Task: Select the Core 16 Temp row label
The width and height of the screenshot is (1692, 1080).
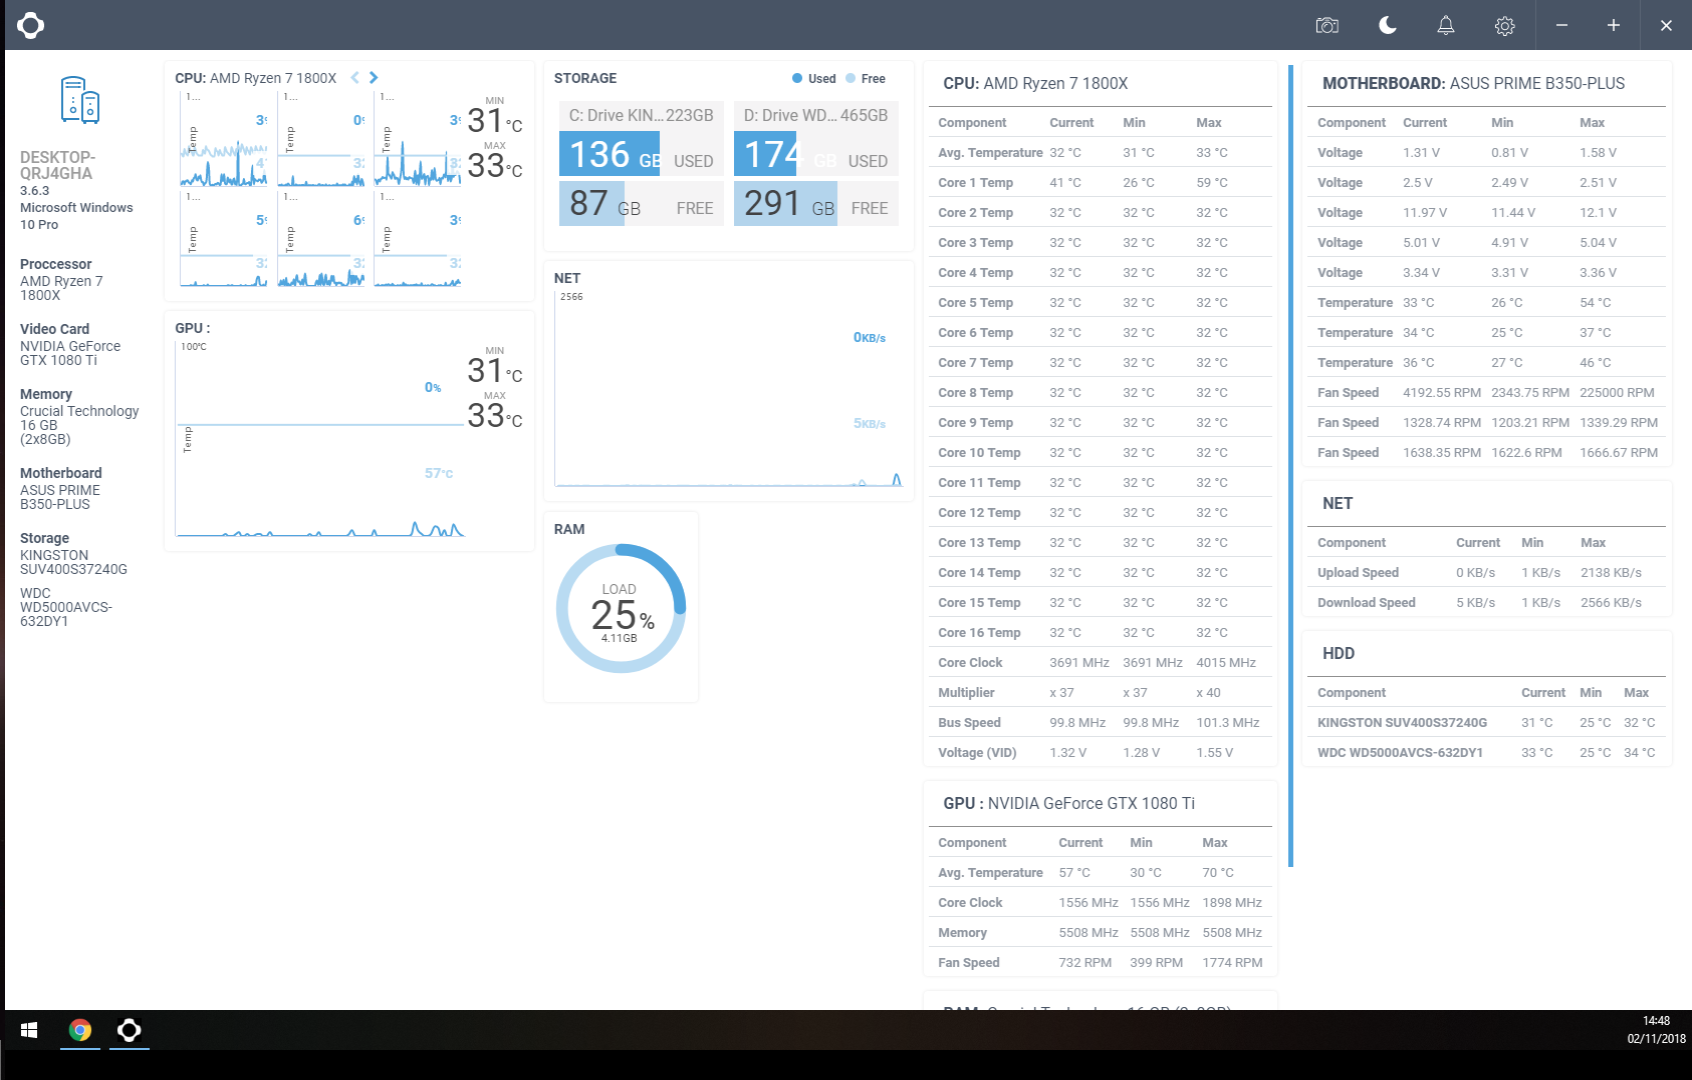Action: point(980,633)
